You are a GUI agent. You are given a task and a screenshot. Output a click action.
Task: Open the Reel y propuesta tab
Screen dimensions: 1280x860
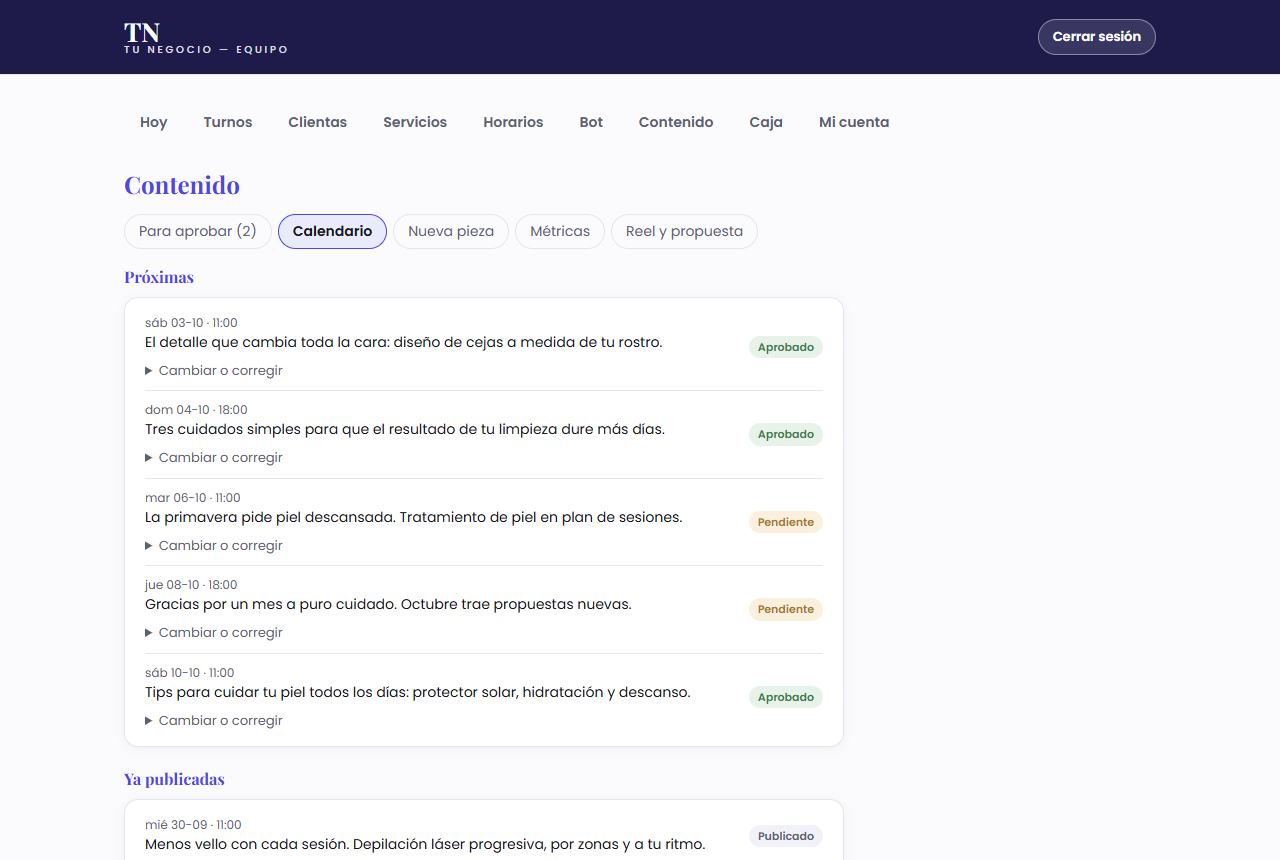tap(684, 231)
